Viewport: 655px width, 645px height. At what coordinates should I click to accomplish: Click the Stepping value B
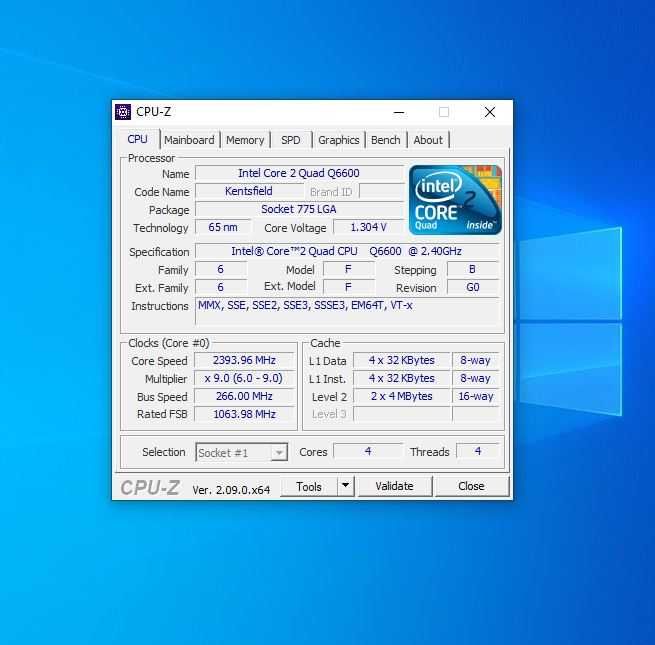[x=472, y=269]
